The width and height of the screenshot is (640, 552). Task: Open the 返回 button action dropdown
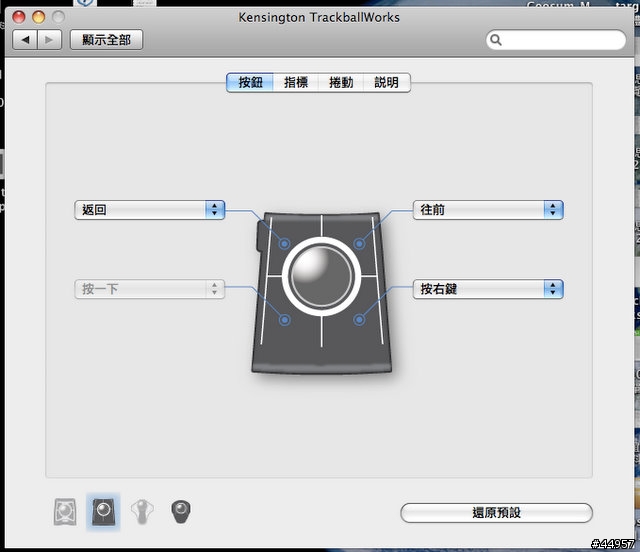click(149, 210)
